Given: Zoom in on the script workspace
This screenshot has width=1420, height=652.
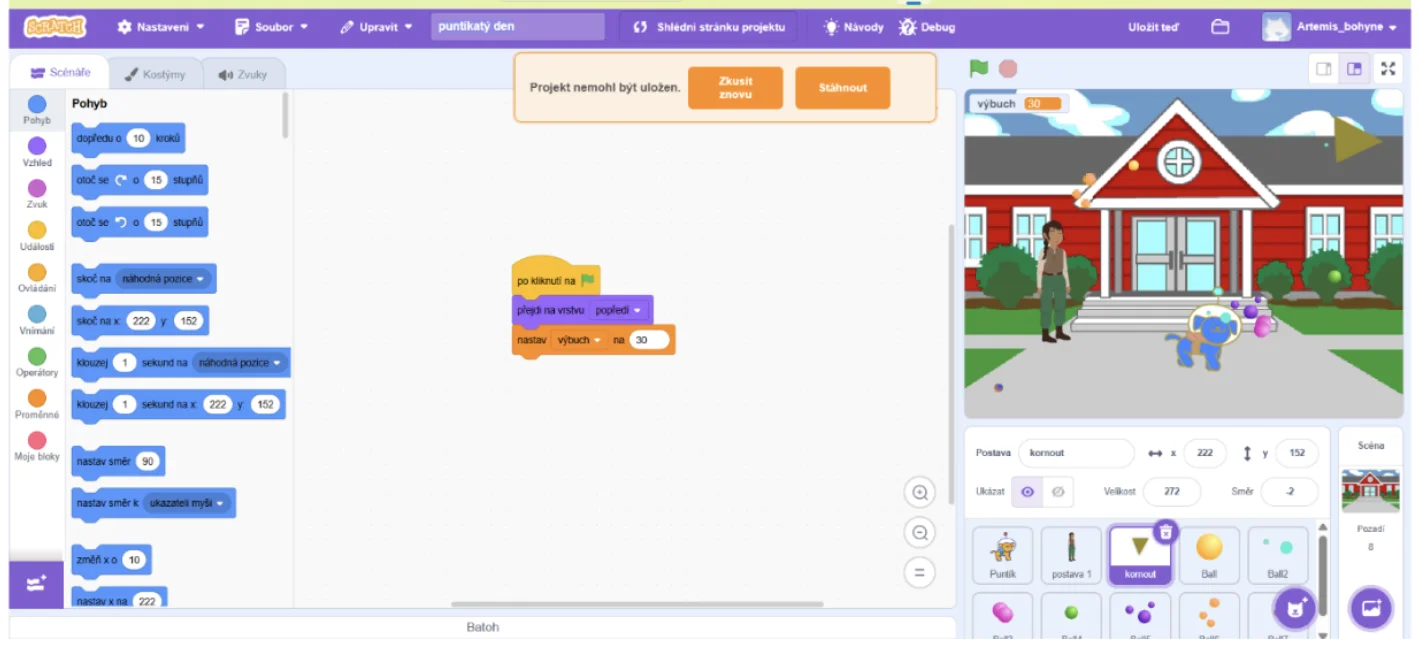Looking at the screenshot, I should (919, 492).
